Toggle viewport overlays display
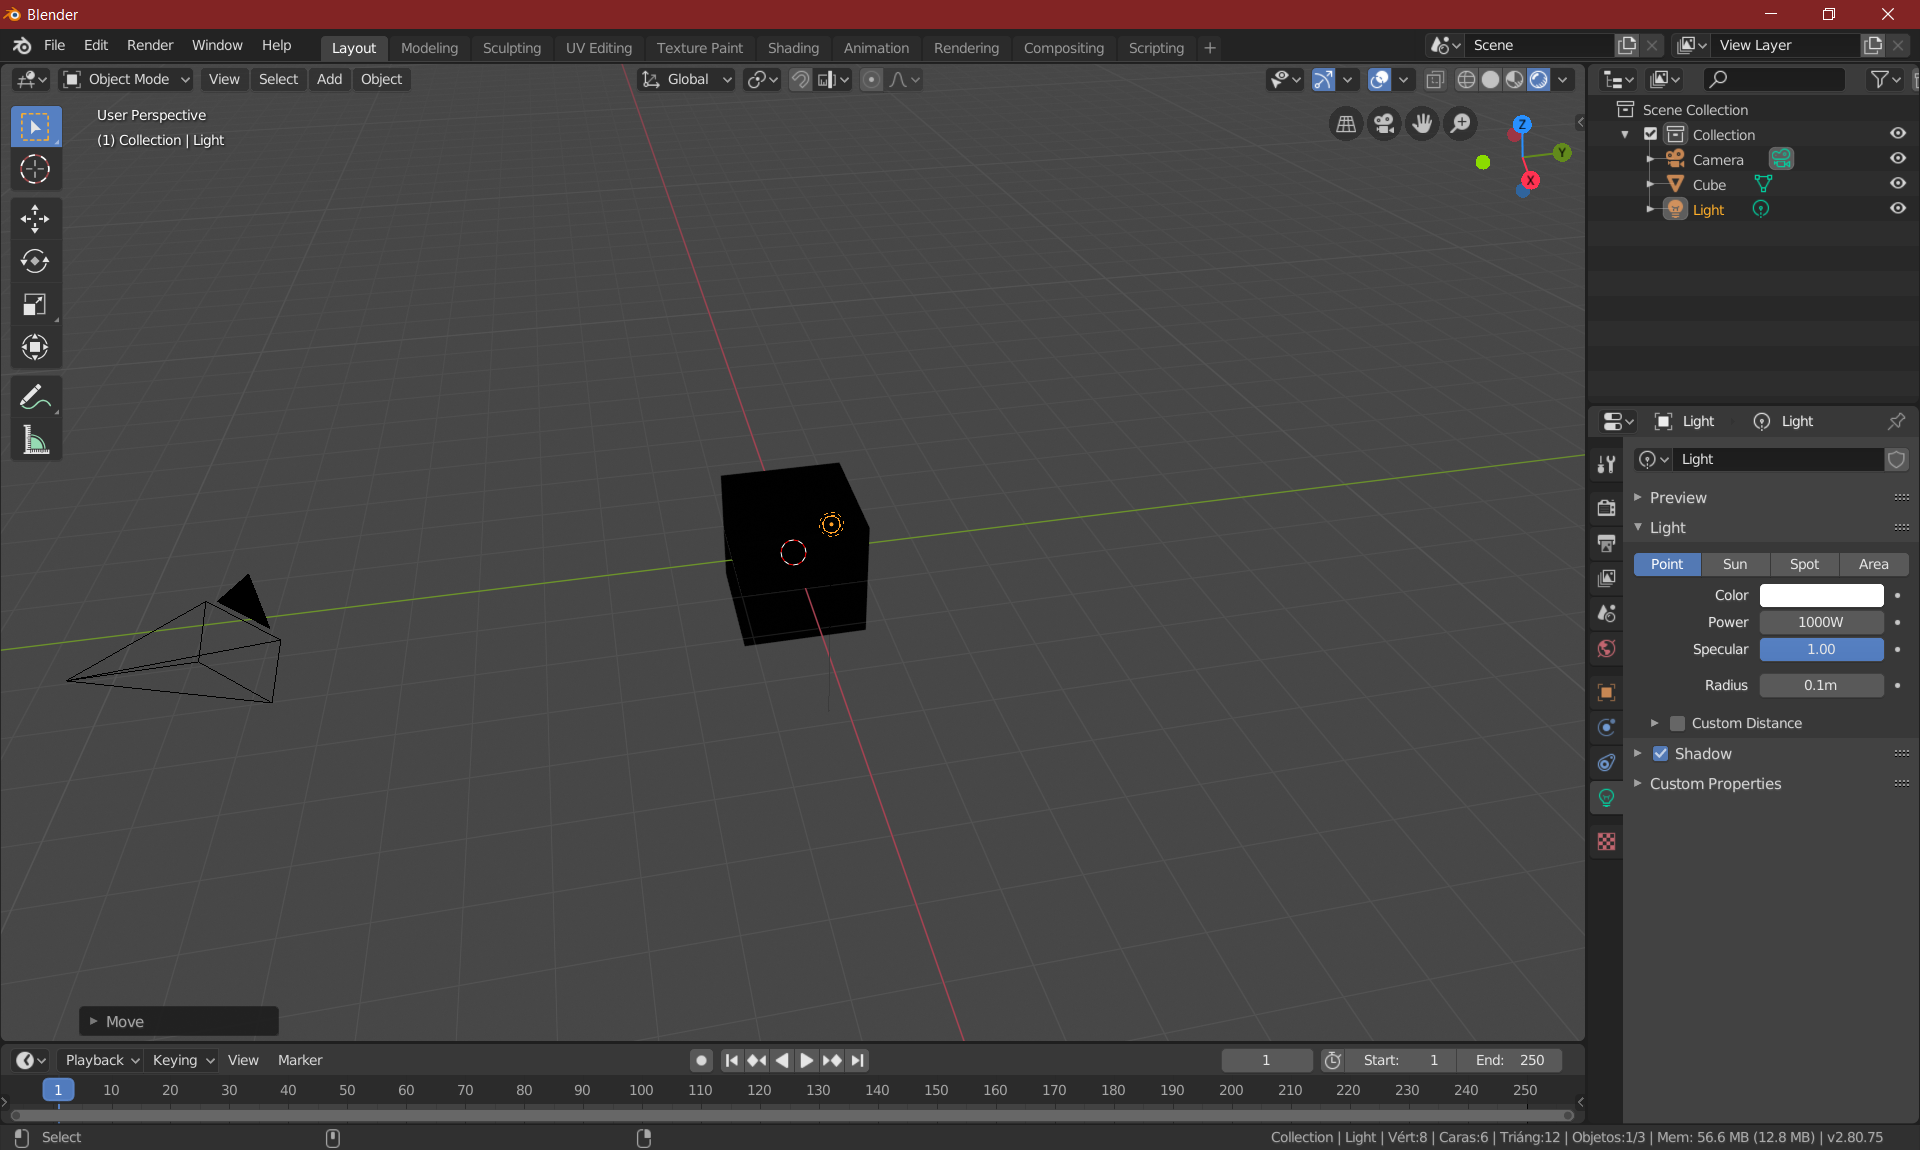Viewport: 1920px width, 1150px height. pyautogui.click(x=1379, y=80)
